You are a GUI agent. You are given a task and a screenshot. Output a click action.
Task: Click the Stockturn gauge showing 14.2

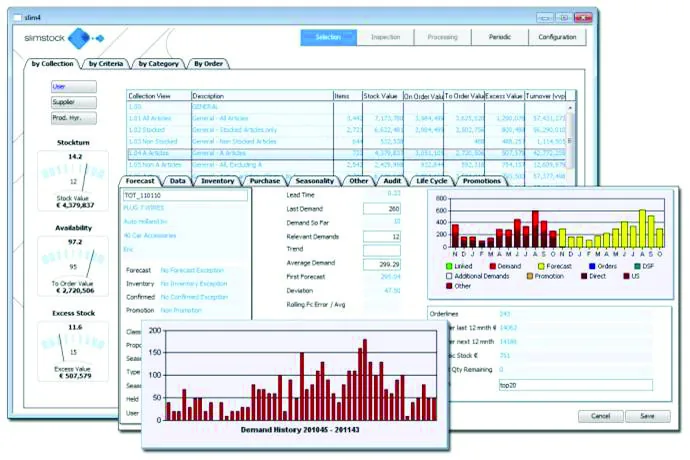pyautogui.click(x=73, y=180)
